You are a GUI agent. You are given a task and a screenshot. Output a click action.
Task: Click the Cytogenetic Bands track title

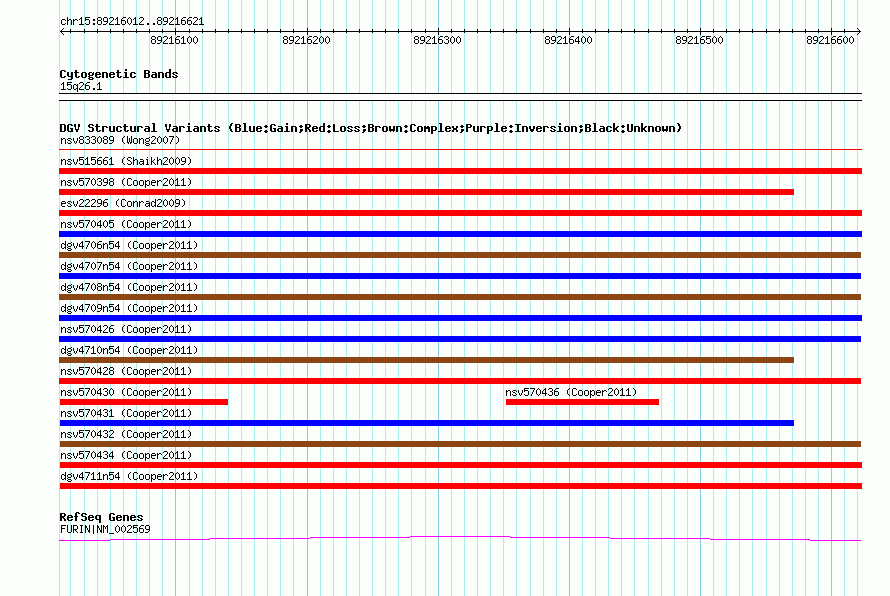click(119, 74)
